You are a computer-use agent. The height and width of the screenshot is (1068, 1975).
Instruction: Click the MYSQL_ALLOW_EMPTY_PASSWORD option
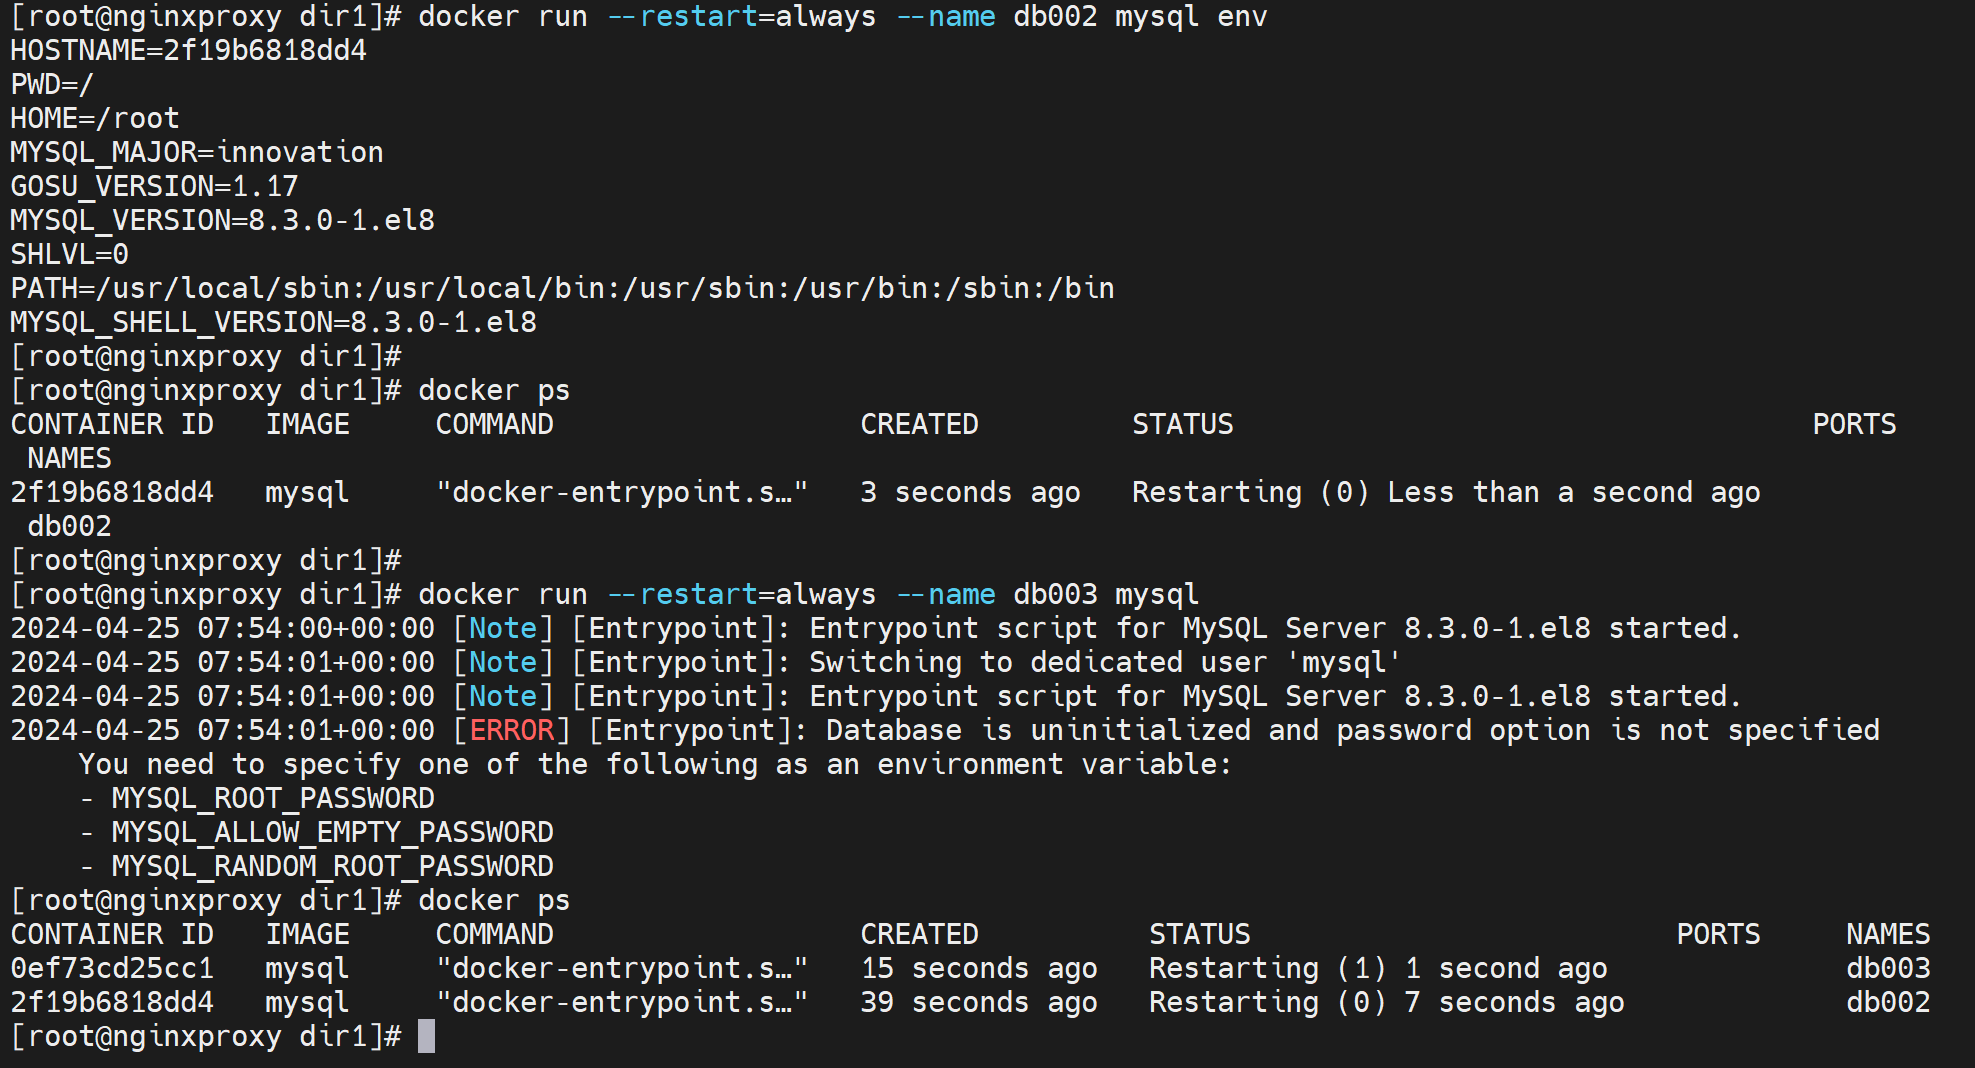(332, 832)
